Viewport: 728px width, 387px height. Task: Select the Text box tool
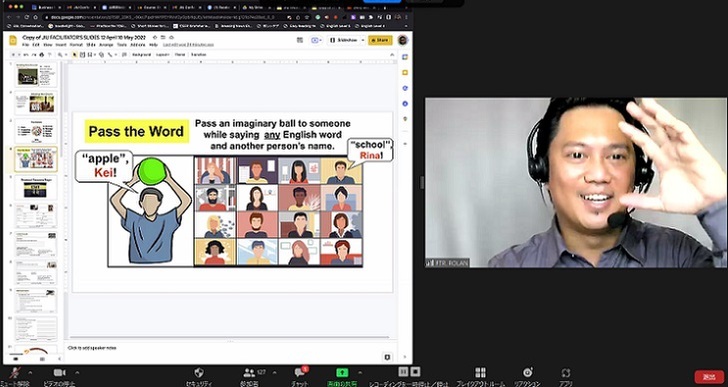pyautogui.click(x=82, y=55)
